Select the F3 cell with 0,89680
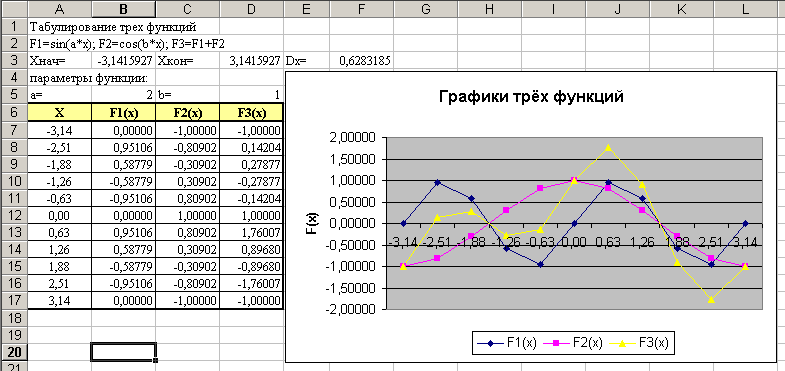Viewport: 785px width, 371px height. pos(252,249)
